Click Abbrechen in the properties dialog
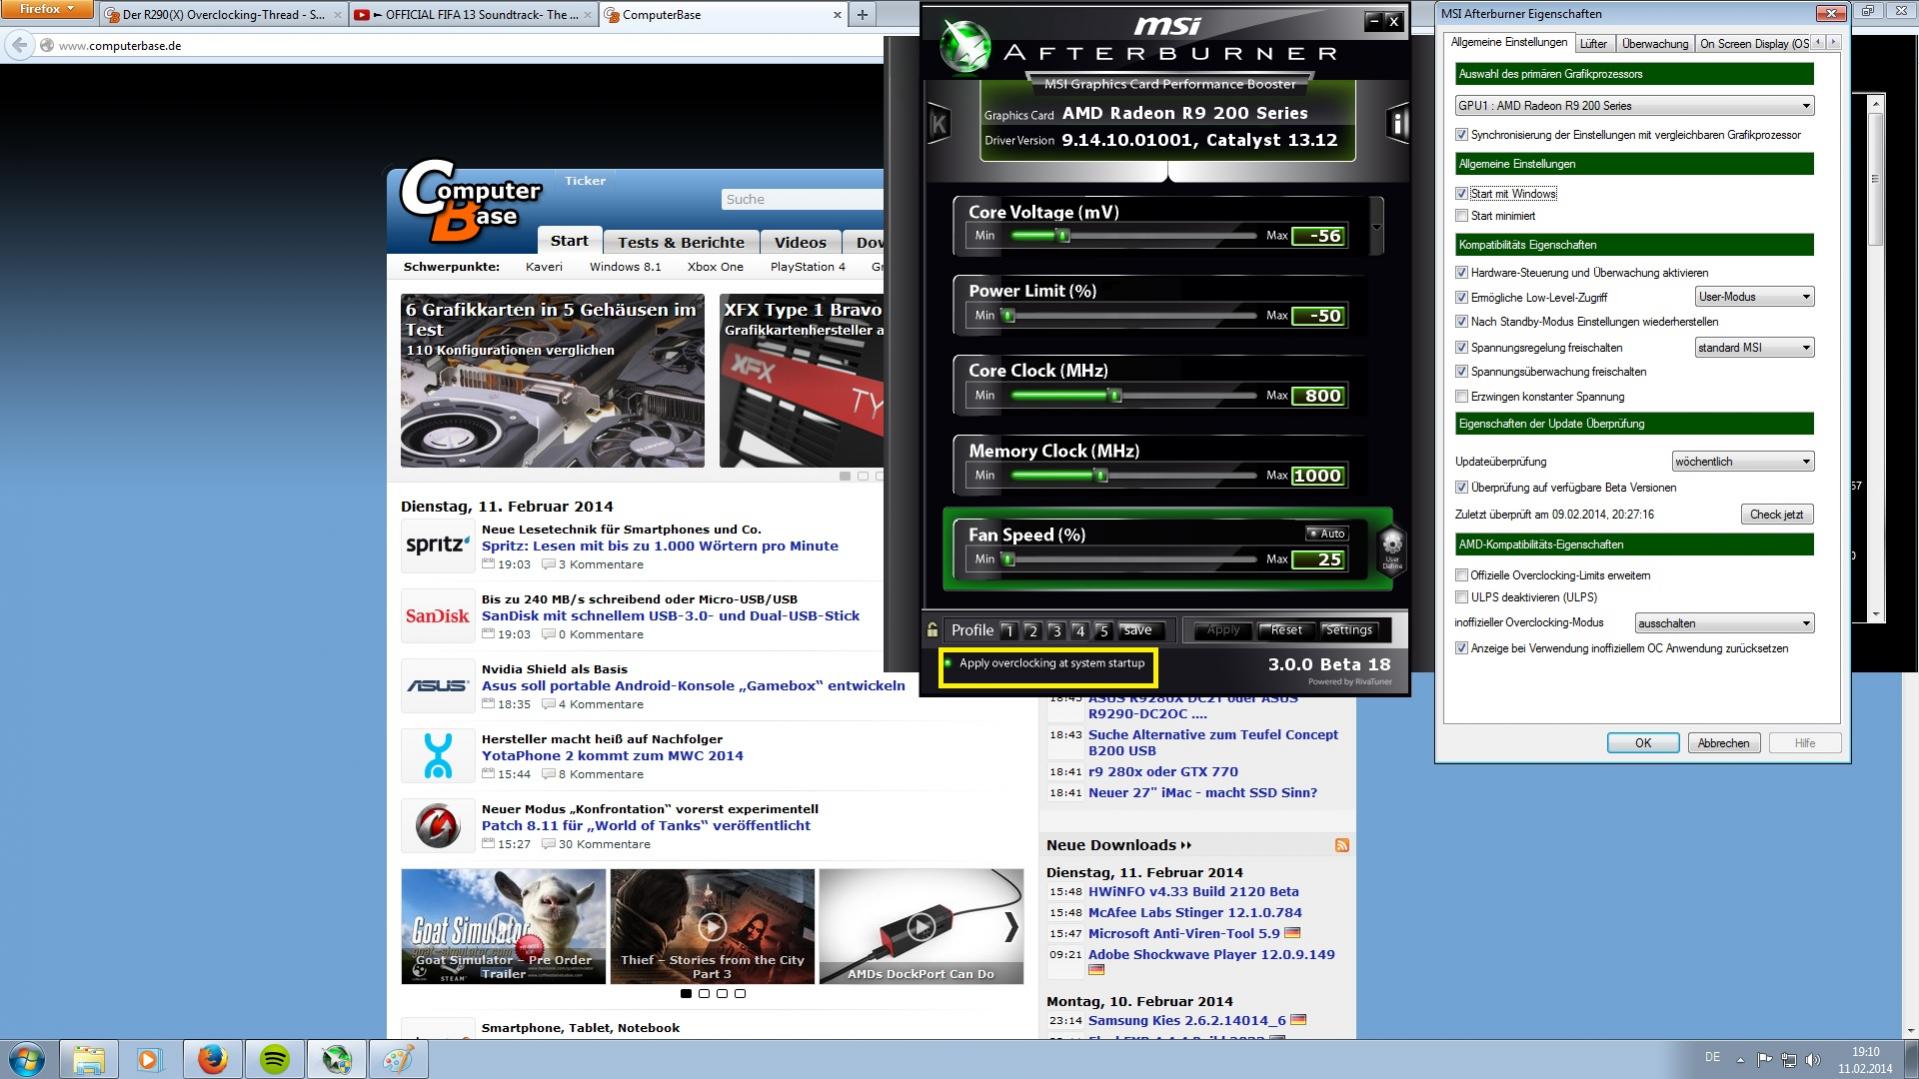 [x=1723, y=743]
